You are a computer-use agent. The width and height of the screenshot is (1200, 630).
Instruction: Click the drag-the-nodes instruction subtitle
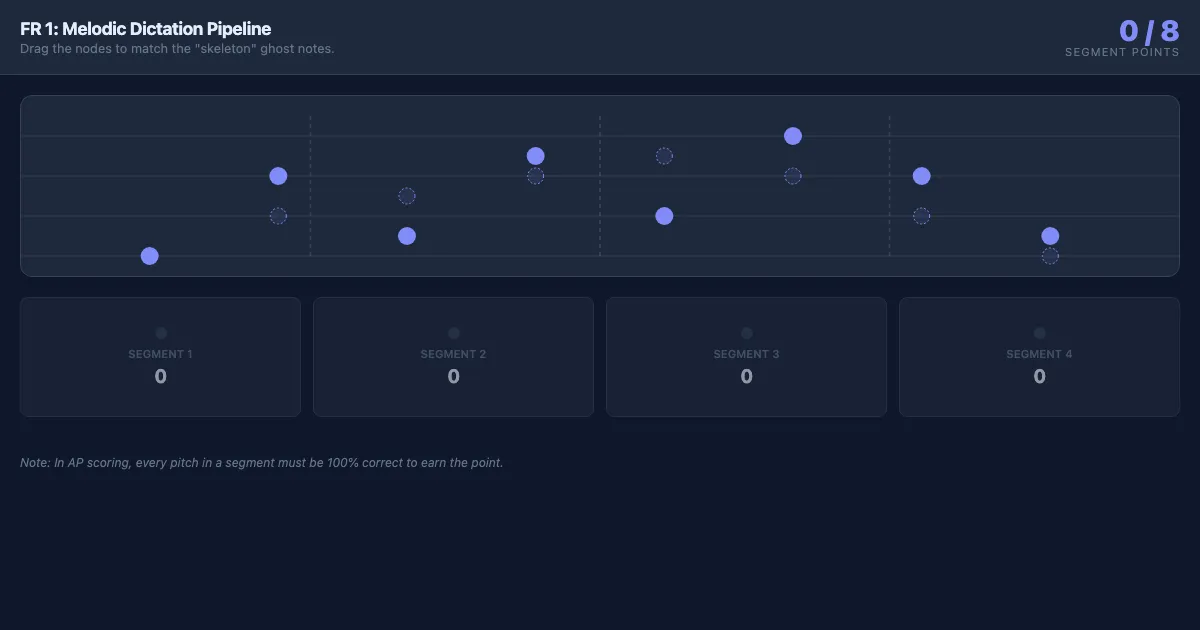coord(177,48)
